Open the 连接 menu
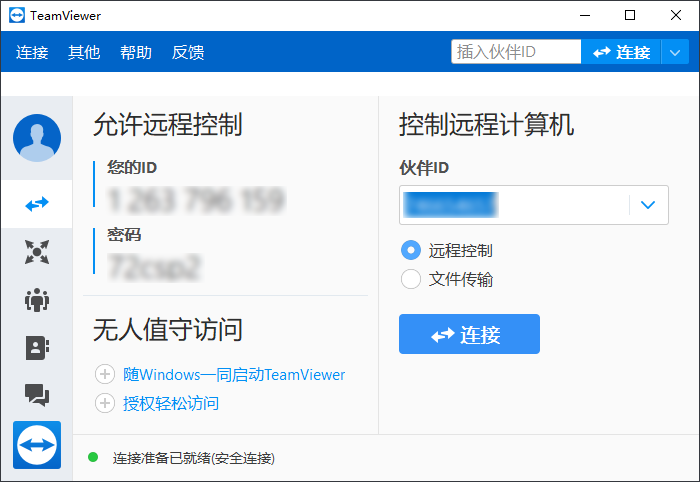Screen dimensions: 700x482 click(32, 52)
